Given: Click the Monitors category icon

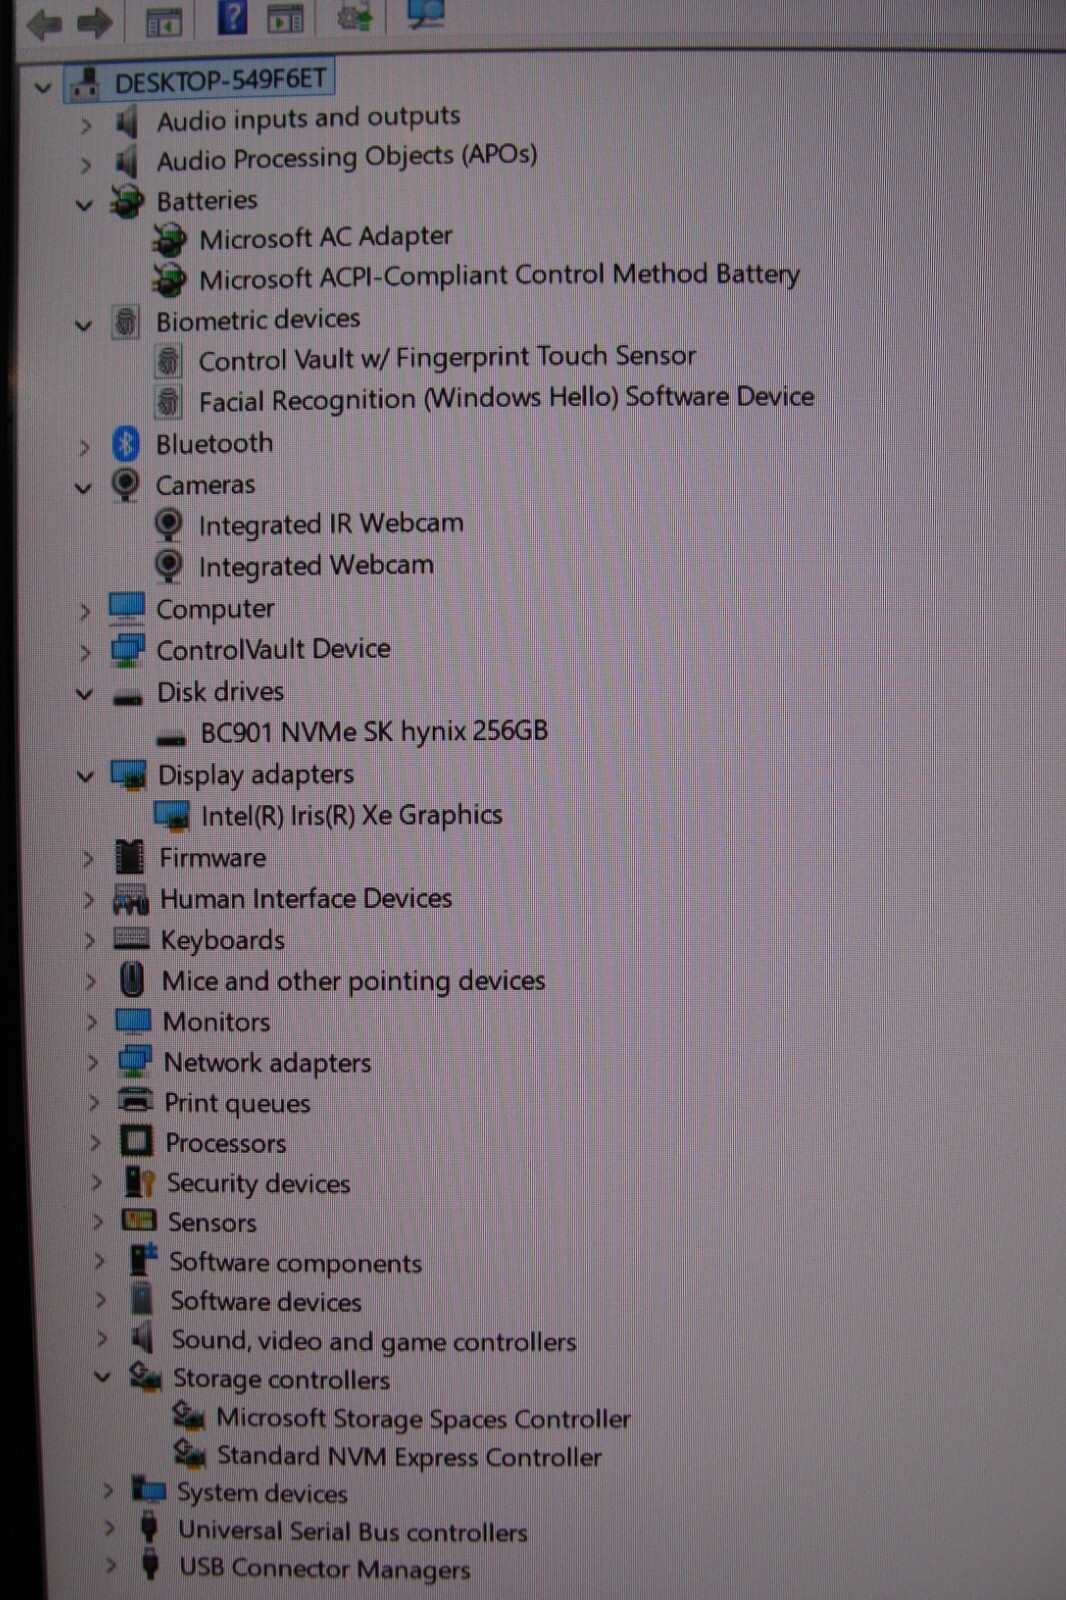Looking at the screenshot, I should (x=133, y=1021).
